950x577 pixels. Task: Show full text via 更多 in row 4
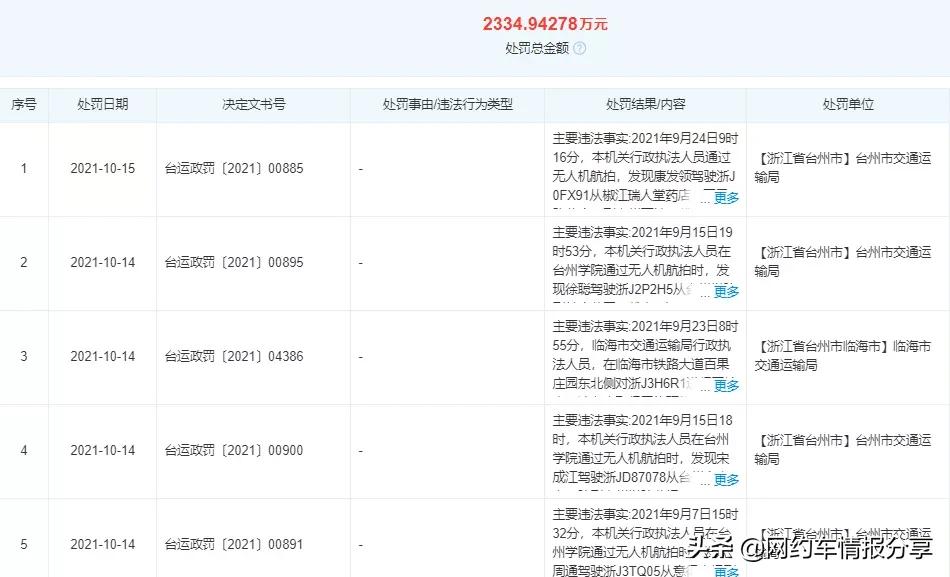[x=728, y=479]
